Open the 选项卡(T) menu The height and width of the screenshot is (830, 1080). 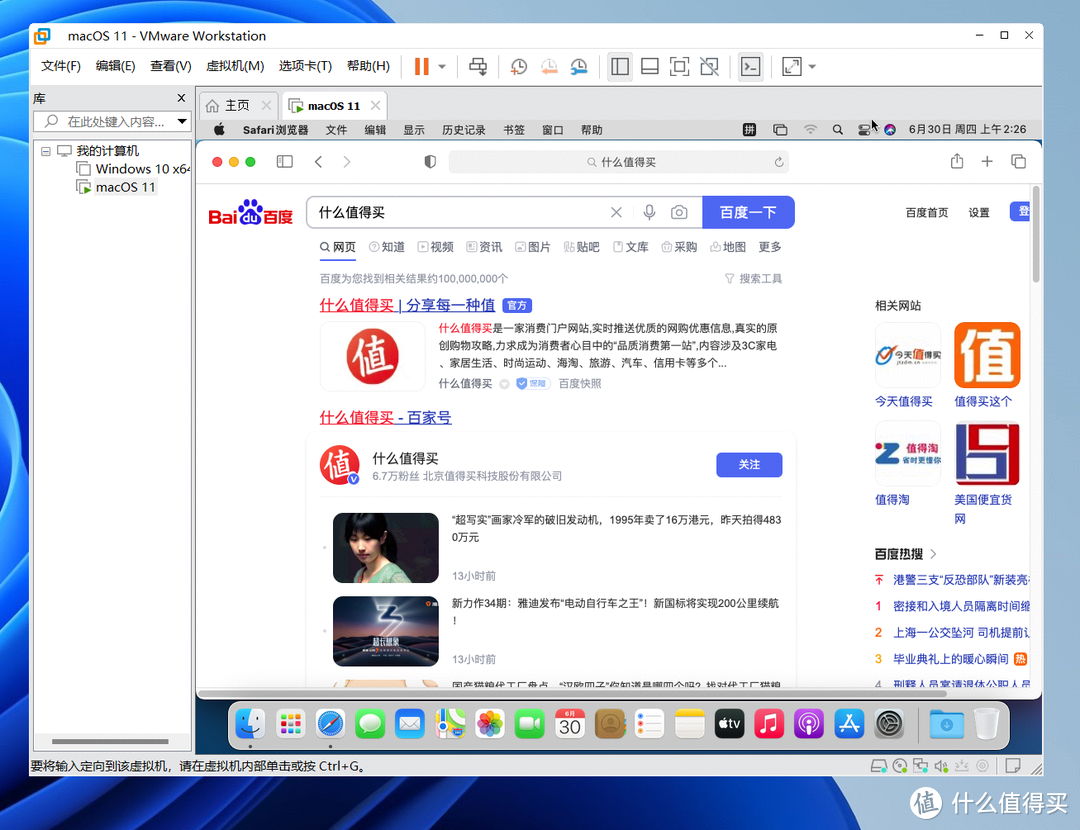pyautogui.click(x=305, y=66)
